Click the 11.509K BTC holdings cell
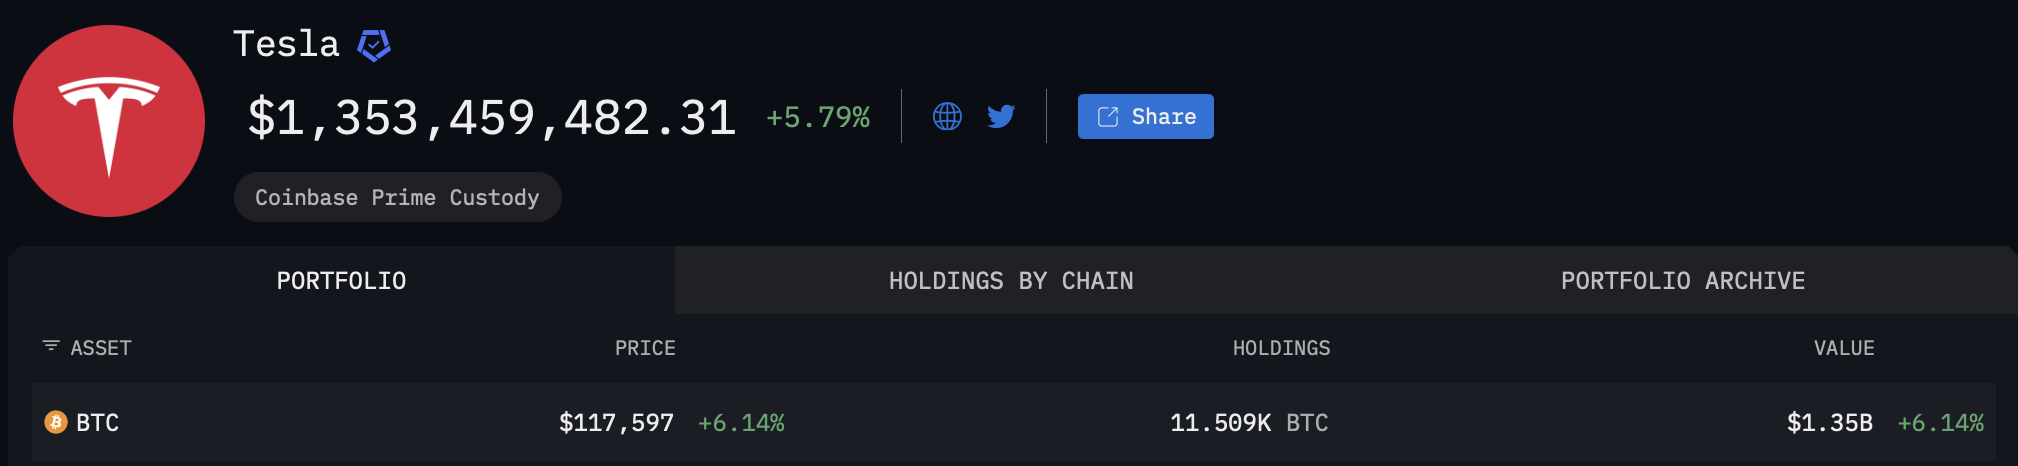The width and height of the screenshot is (2018, 466). pos(1249,423)
